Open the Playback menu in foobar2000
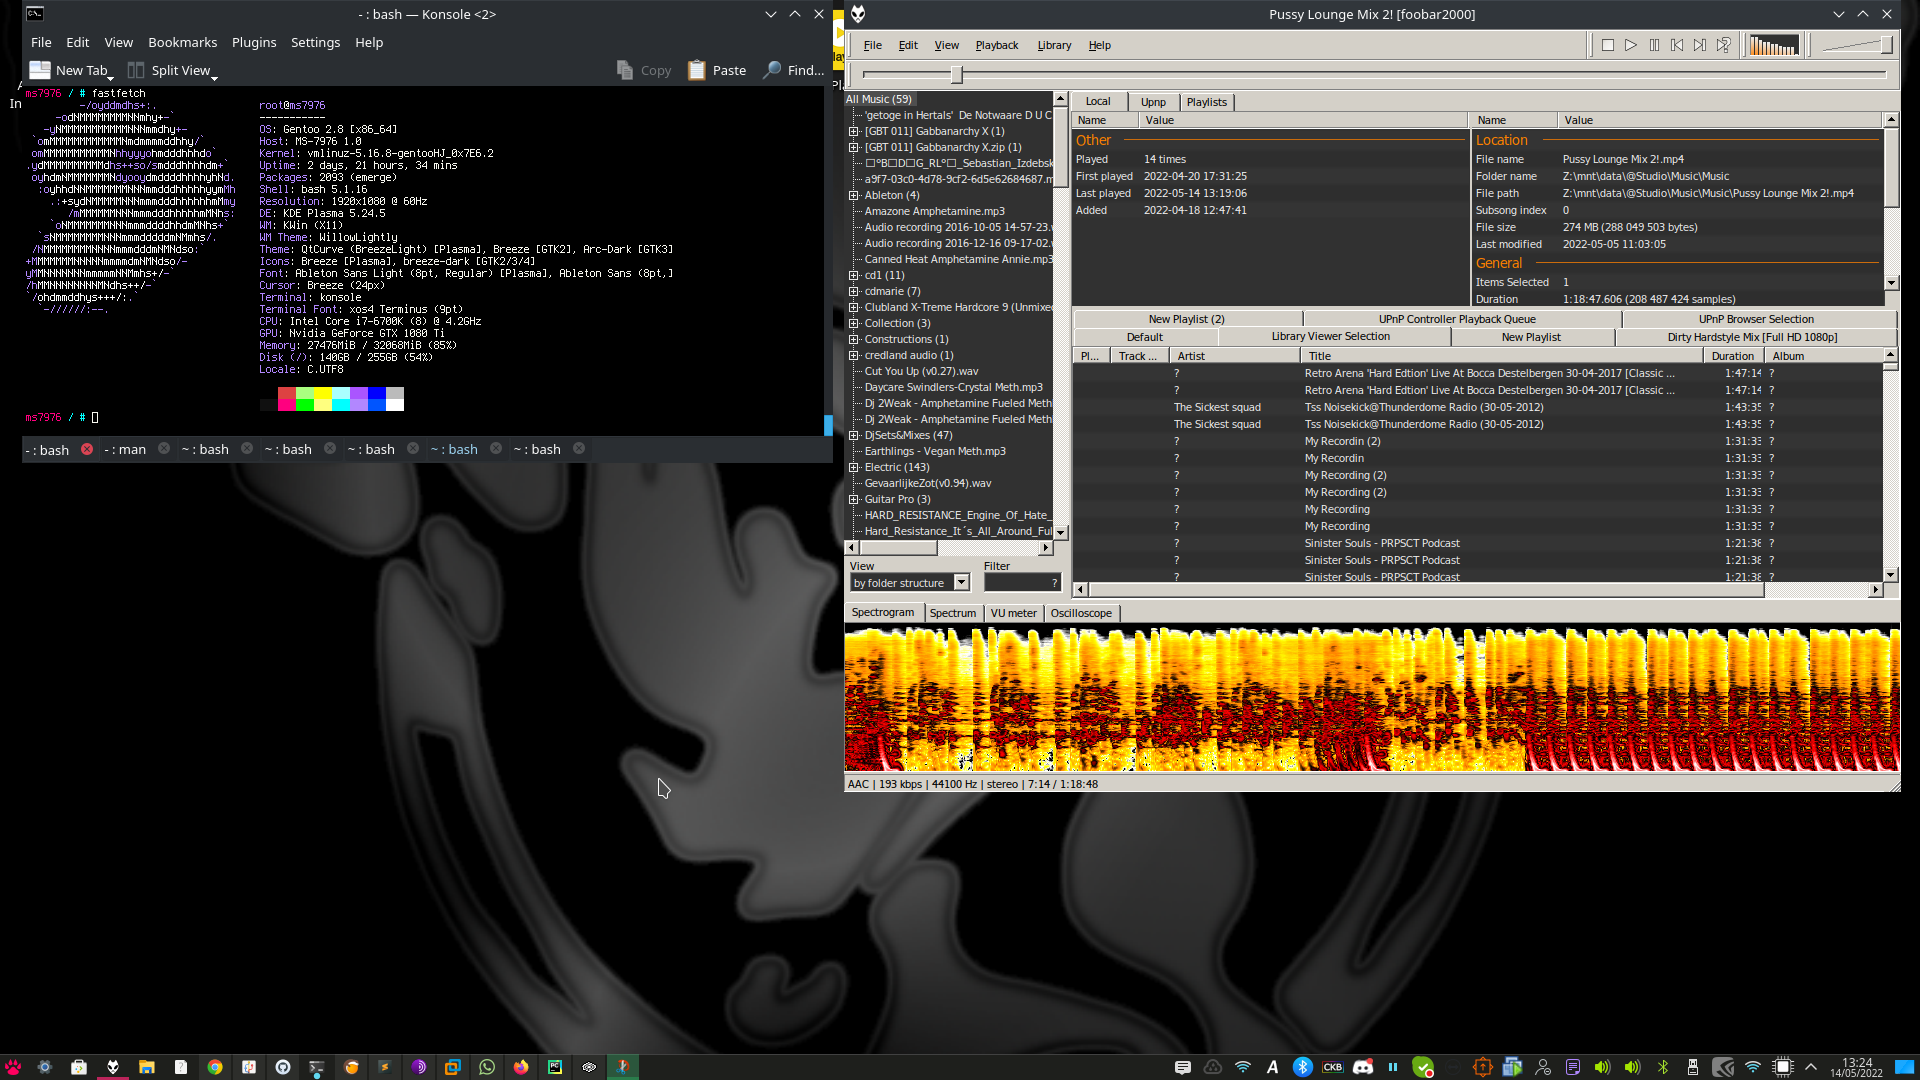The width and height of the screenshot is (1920, 1080). coord(996,45)
